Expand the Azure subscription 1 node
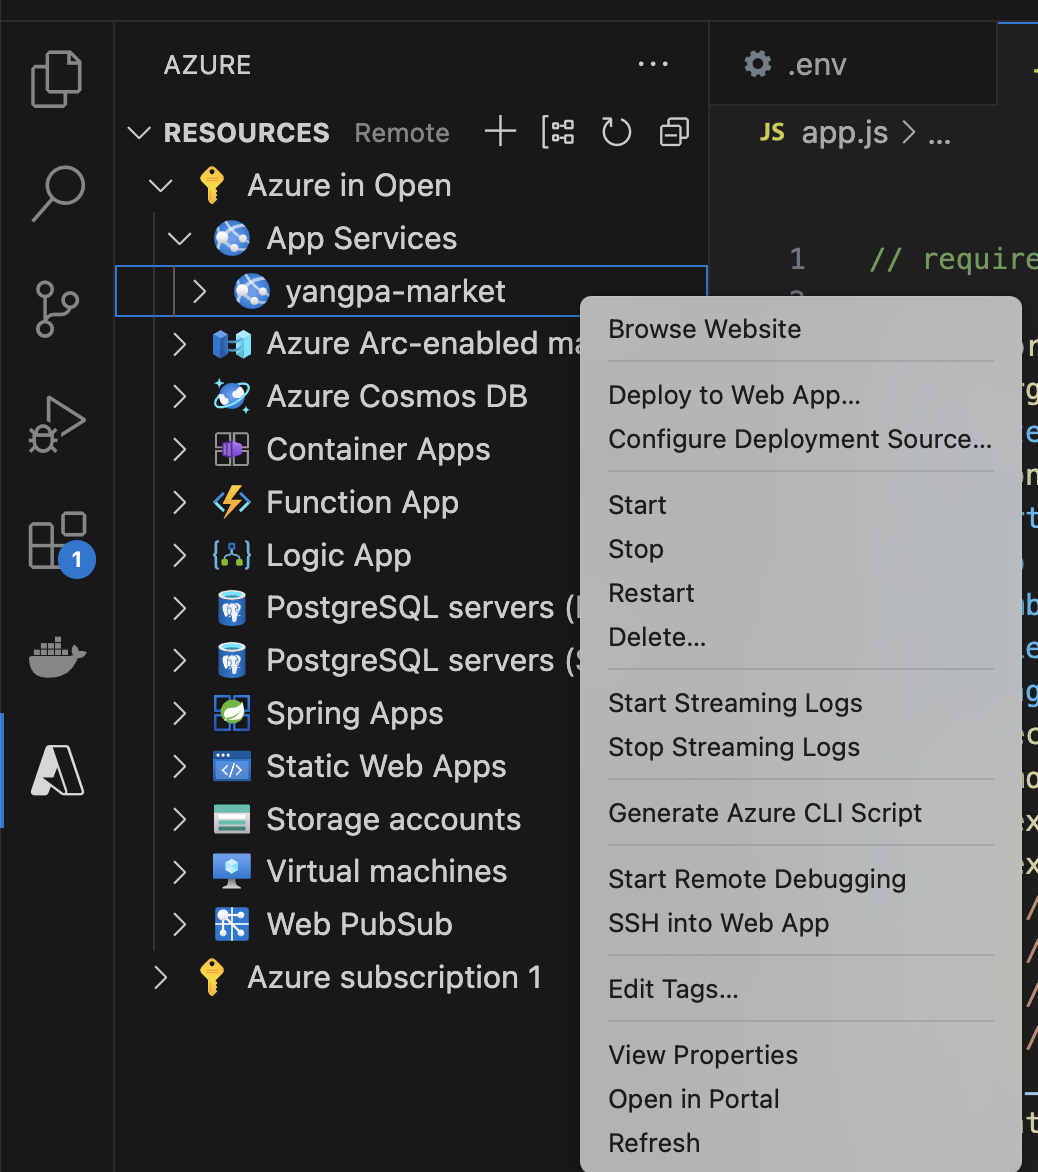This screenshot has height=1172, width=1038. tap(160, 978)
